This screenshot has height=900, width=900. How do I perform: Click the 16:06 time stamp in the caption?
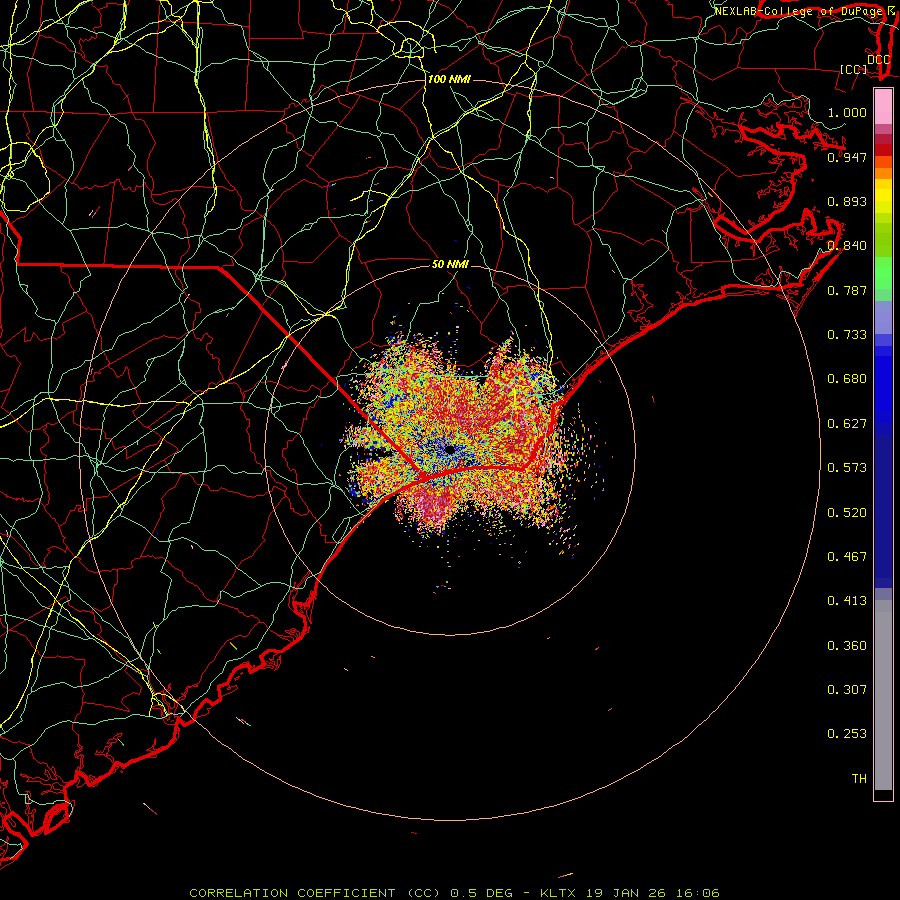698,893
